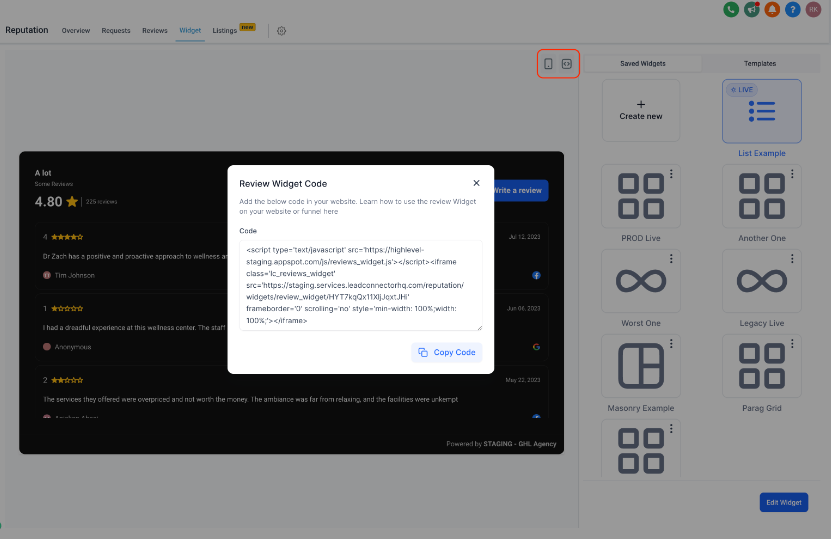Image resolution: width=831 pixels, height=539 pixels.
Task: Click the green phone dialer icon
Action: click(731, 10)
